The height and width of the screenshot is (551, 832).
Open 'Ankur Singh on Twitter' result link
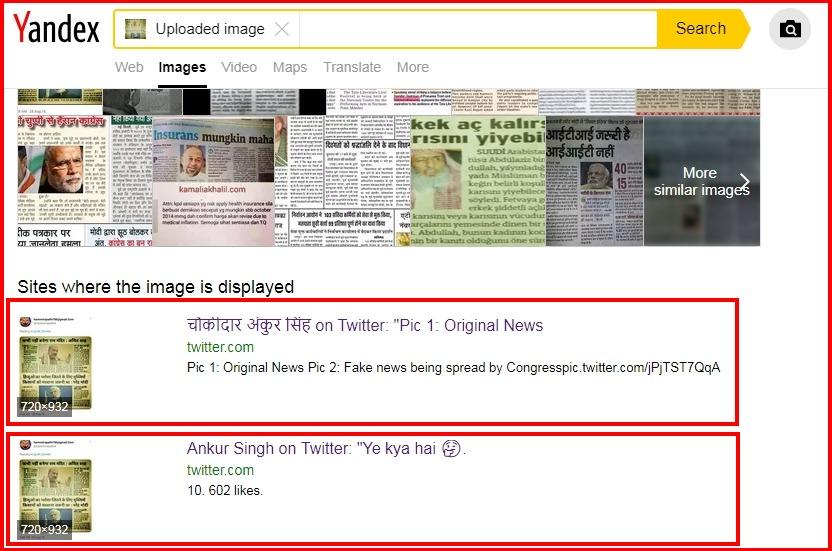coord(326,449)
